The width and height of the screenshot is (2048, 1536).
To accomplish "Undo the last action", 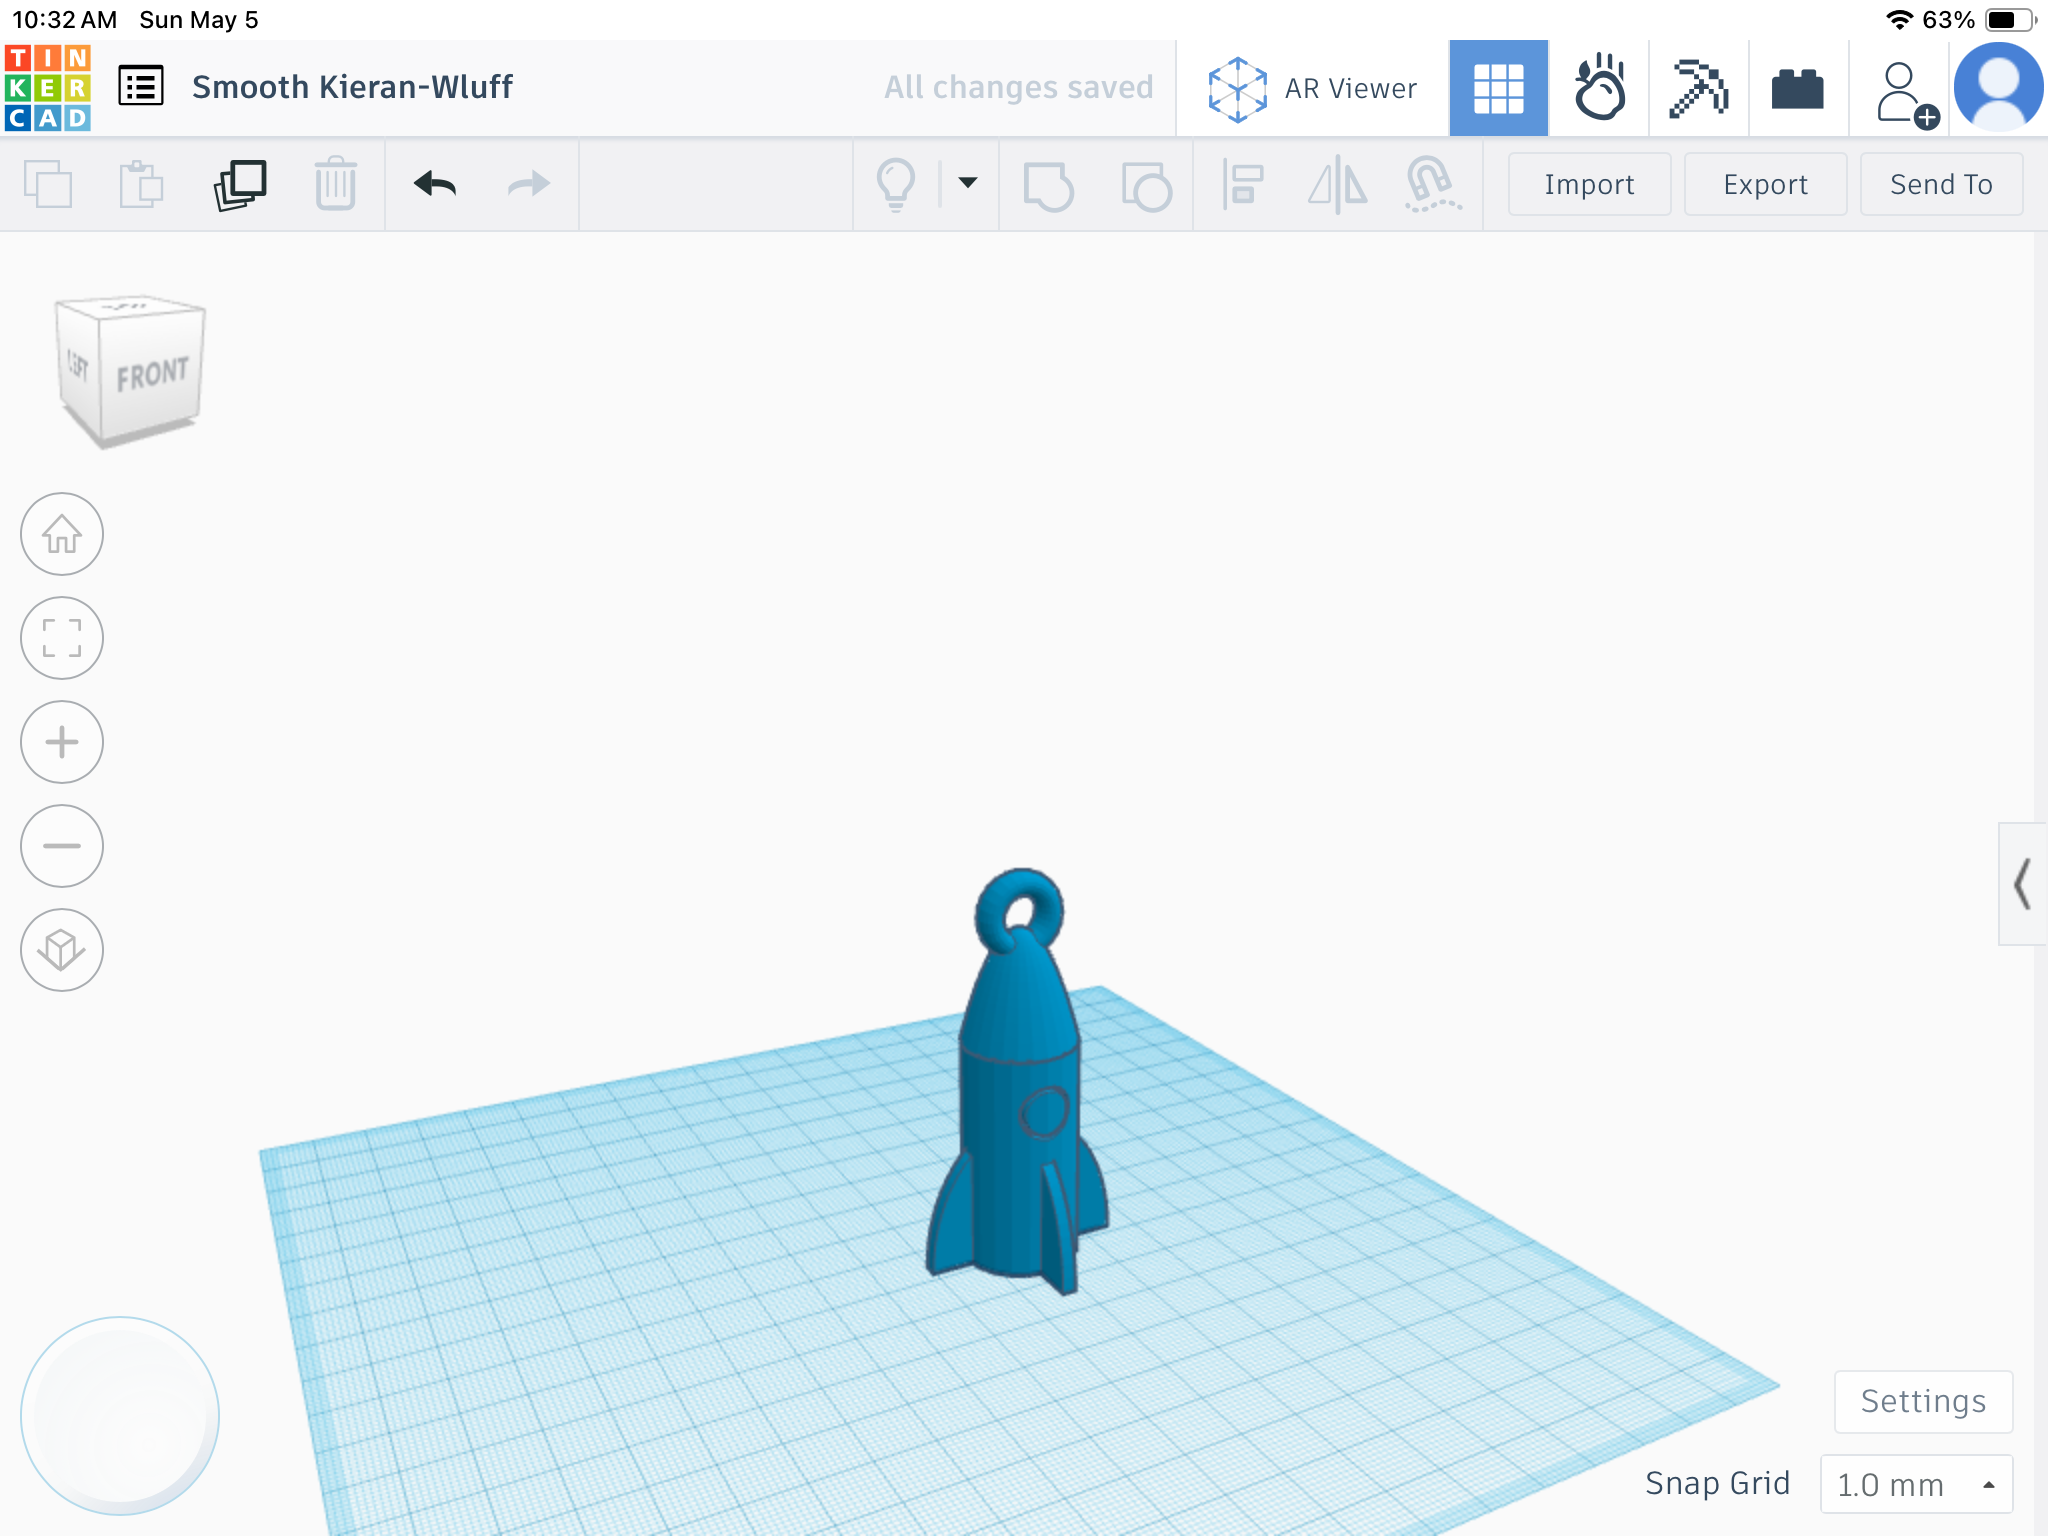I will tap(435, 184).
